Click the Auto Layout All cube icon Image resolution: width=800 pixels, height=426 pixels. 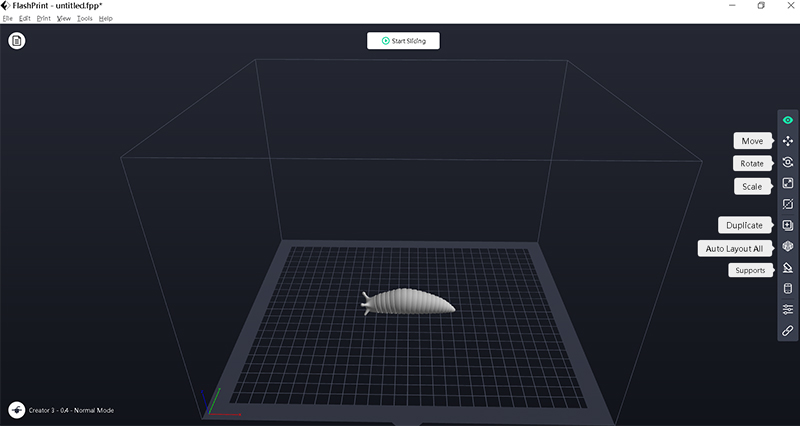coord(788,246)
